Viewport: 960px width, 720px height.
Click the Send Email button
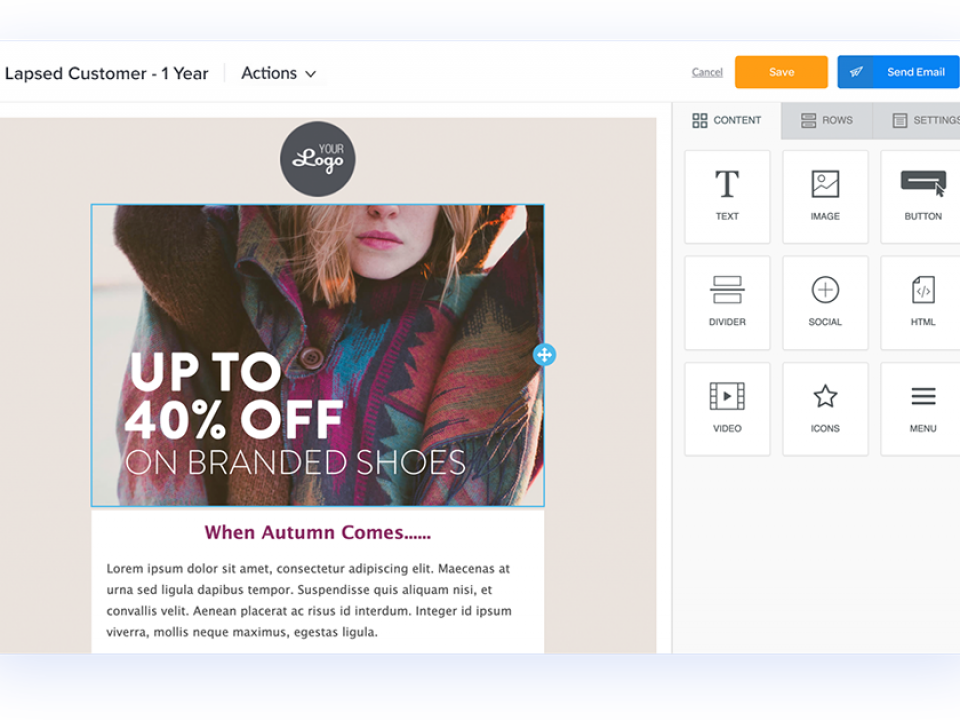pyautogui.click(x=898, y=72)
